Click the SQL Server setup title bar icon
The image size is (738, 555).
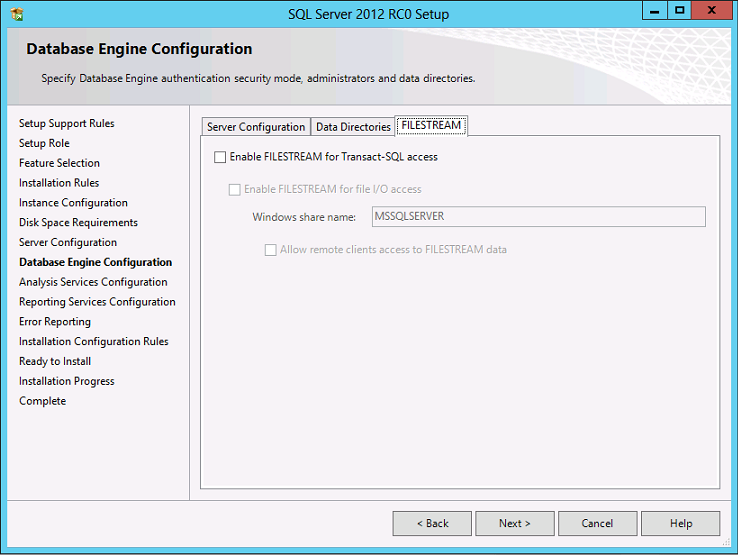coord(17,14)
